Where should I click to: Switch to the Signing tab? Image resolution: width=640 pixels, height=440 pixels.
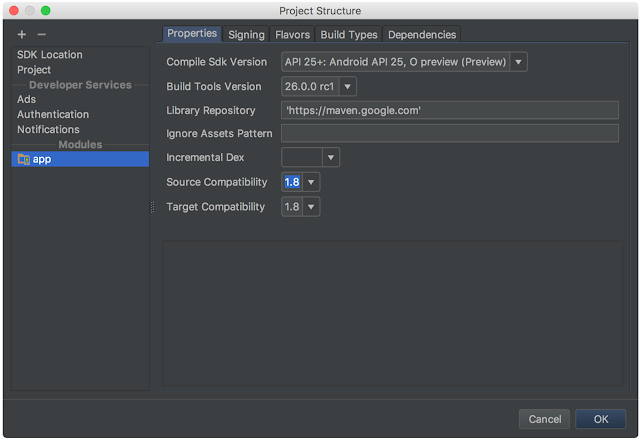[x=246, y=35]
